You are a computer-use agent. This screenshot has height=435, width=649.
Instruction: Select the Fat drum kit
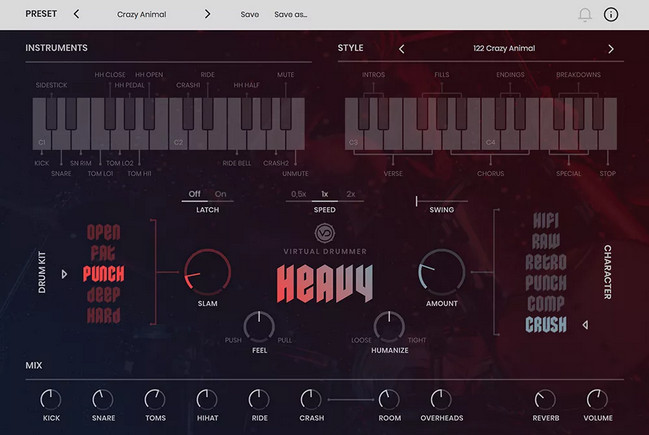tap(103, 253)
